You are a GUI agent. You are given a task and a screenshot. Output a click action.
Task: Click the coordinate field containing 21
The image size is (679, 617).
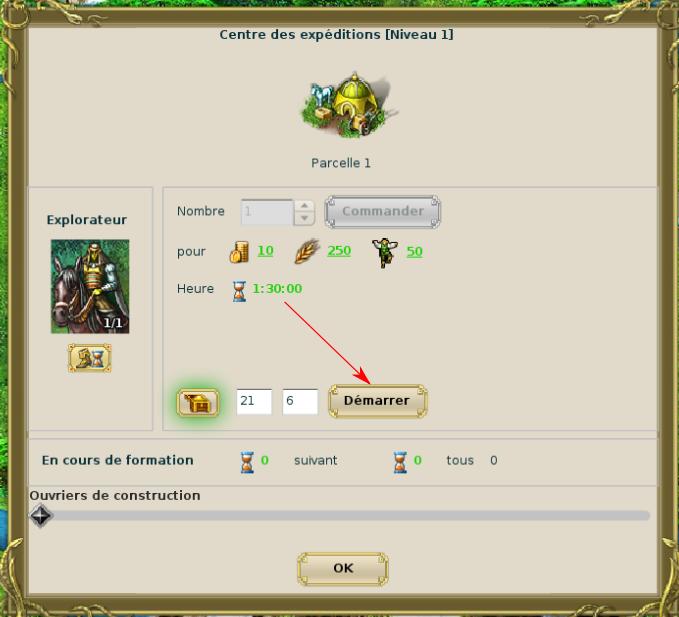click(254, 401)
